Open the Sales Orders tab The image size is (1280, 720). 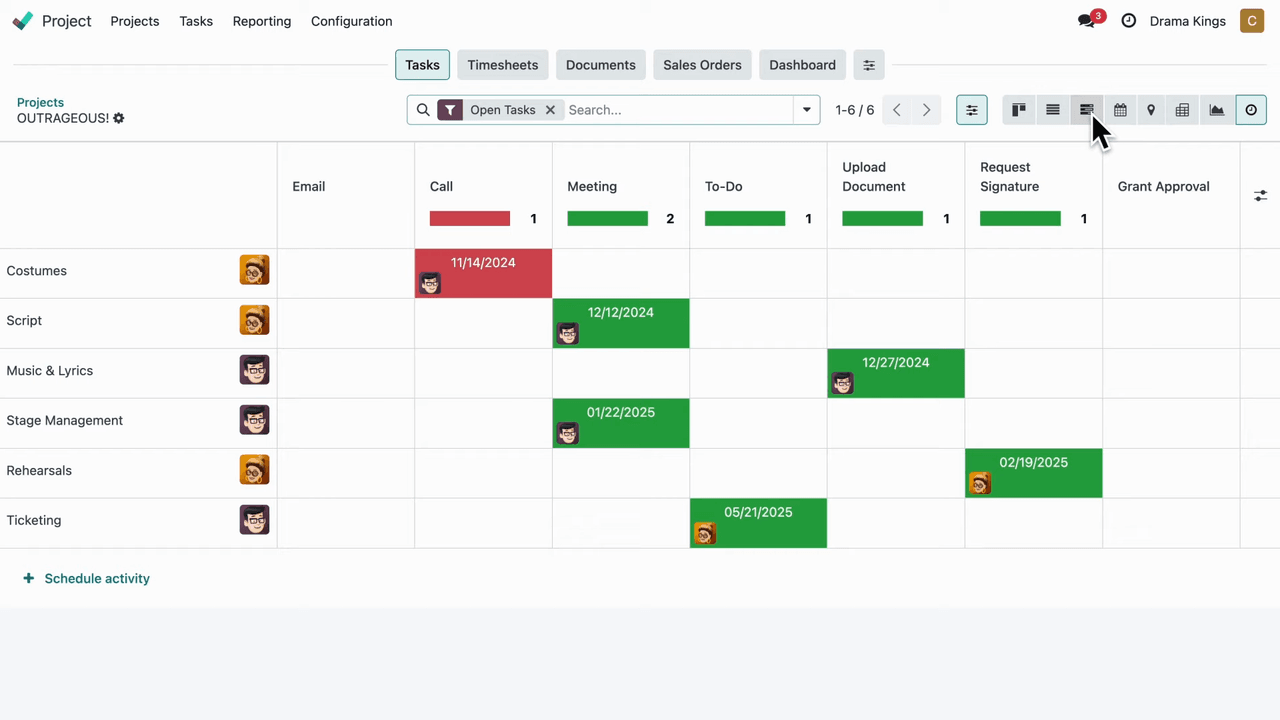pos(702,65)
